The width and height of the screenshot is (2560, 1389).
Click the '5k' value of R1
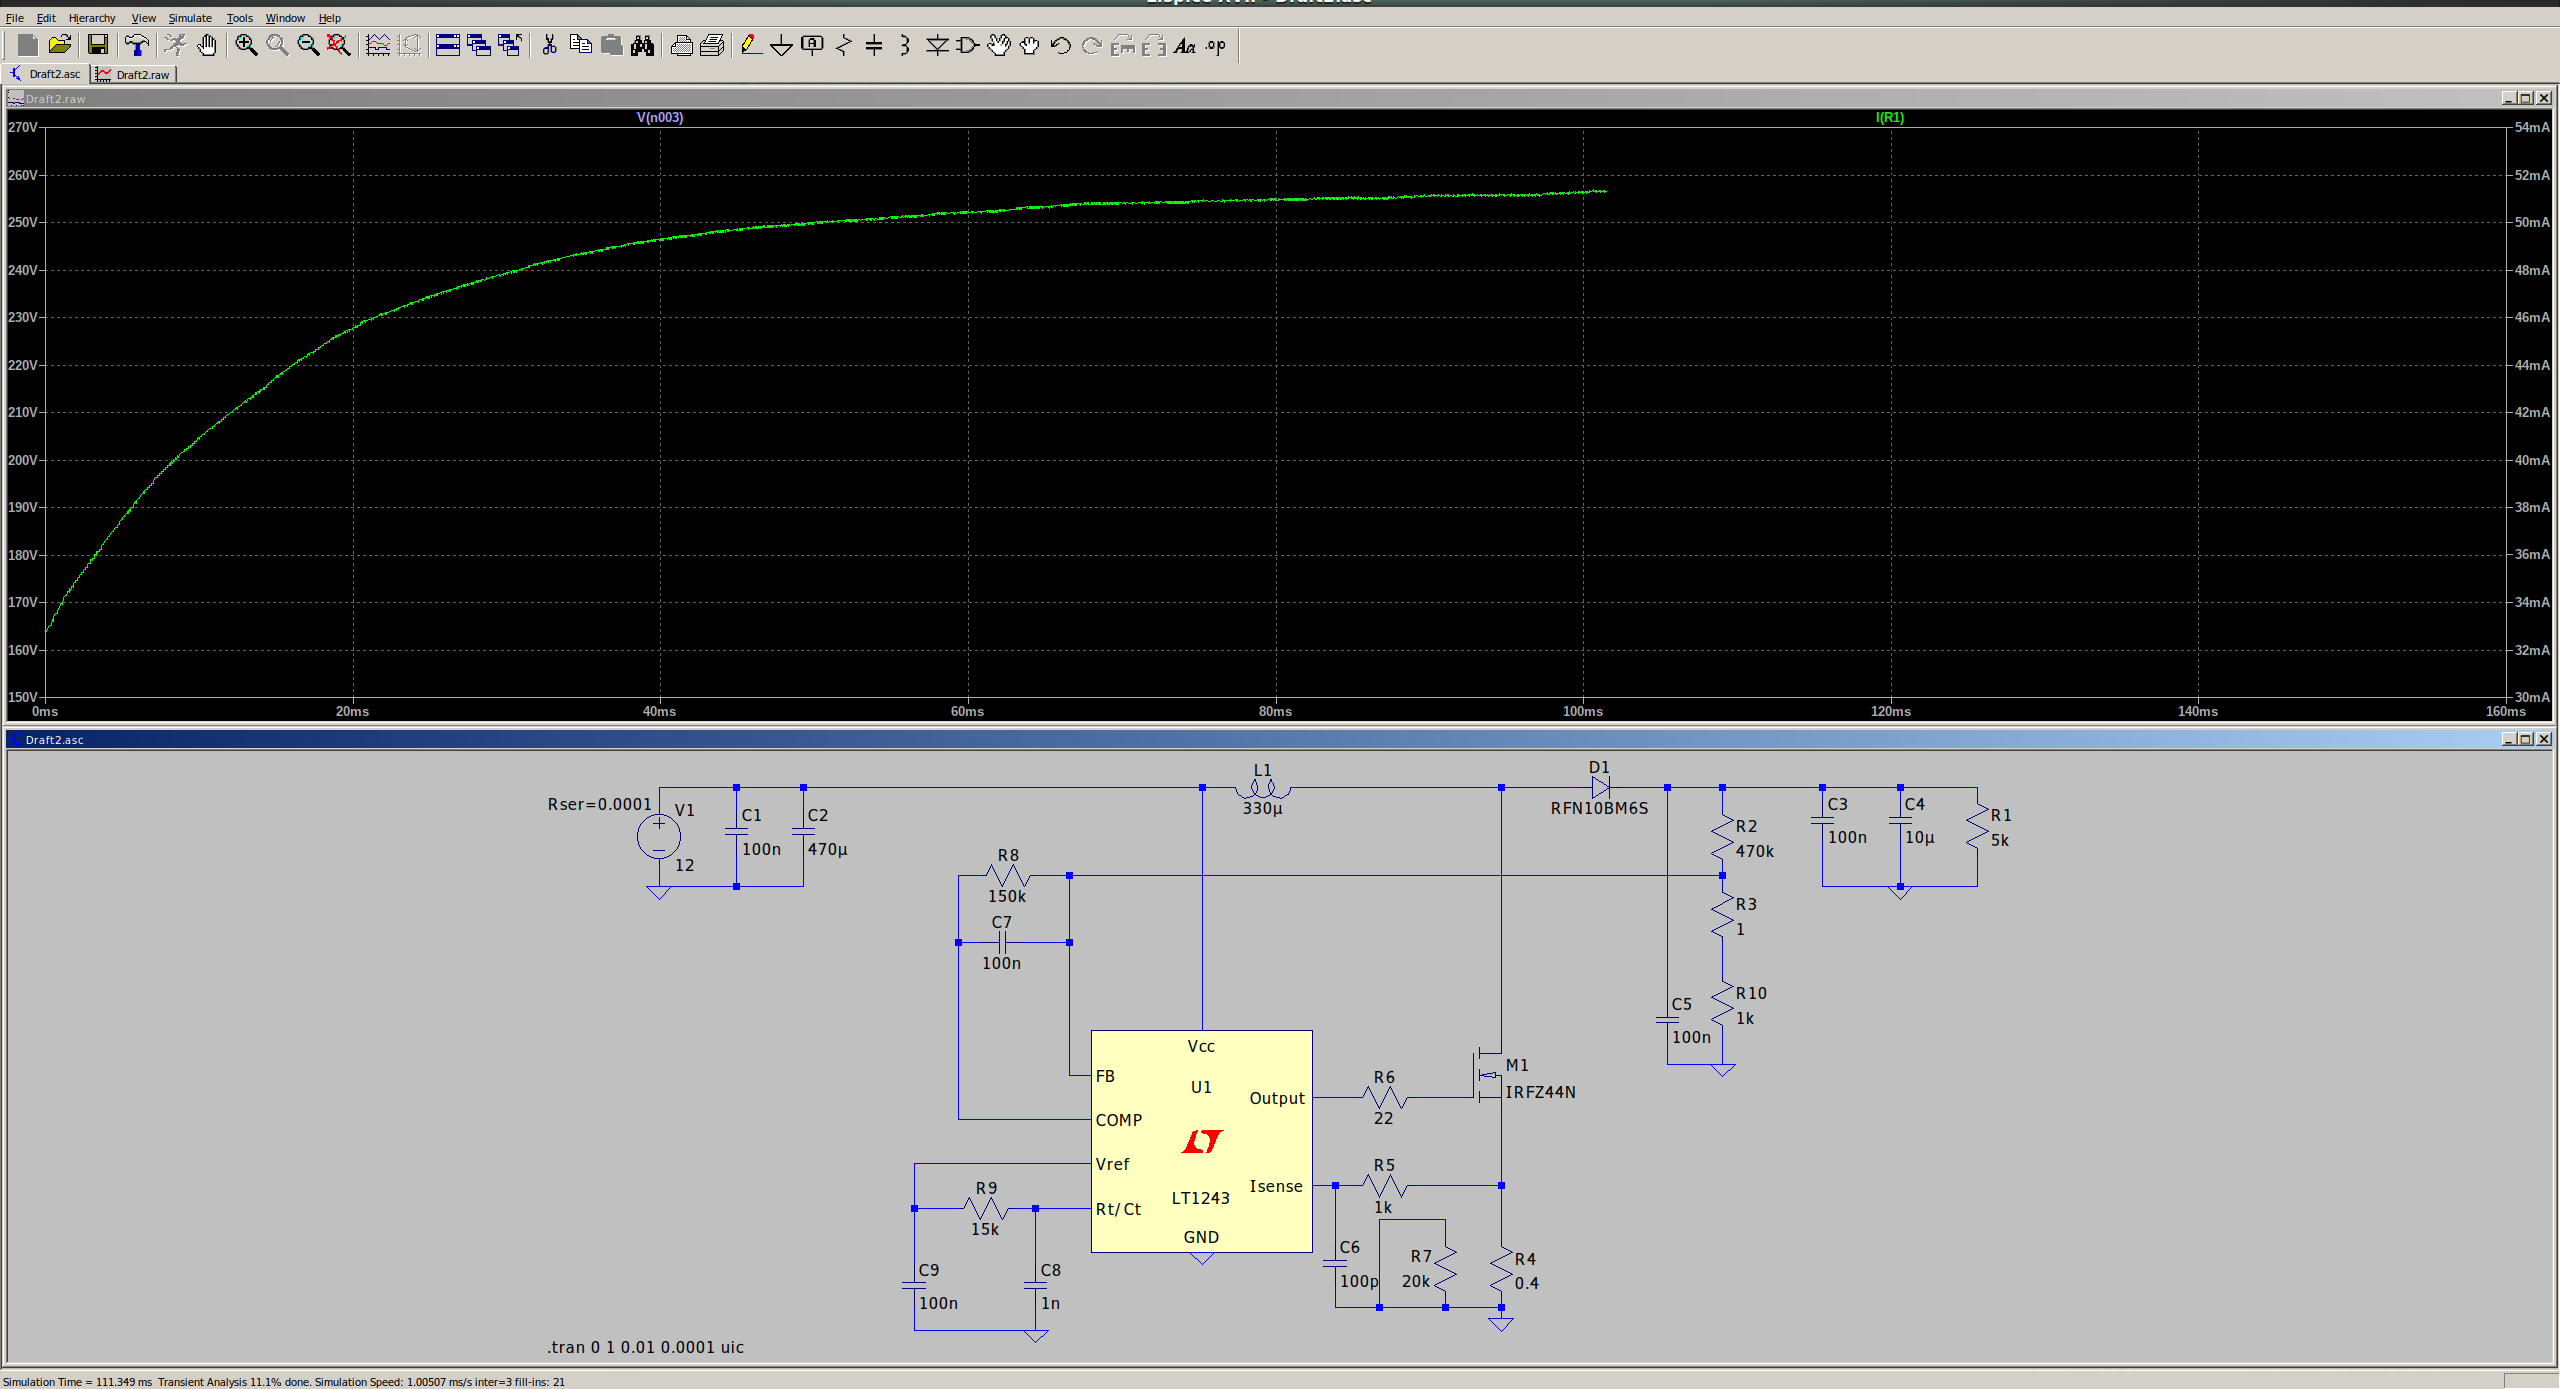point(1999,840)
